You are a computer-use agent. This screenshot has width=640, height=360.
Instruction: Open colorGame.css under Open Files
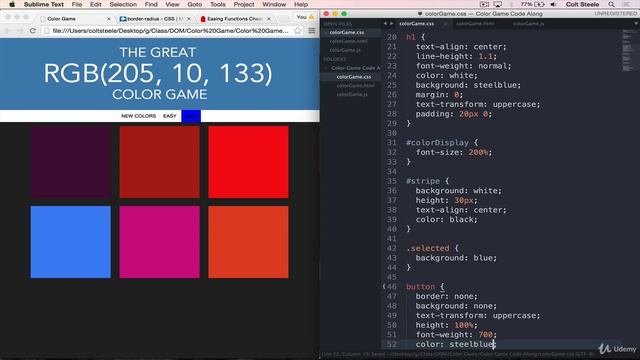347,32
